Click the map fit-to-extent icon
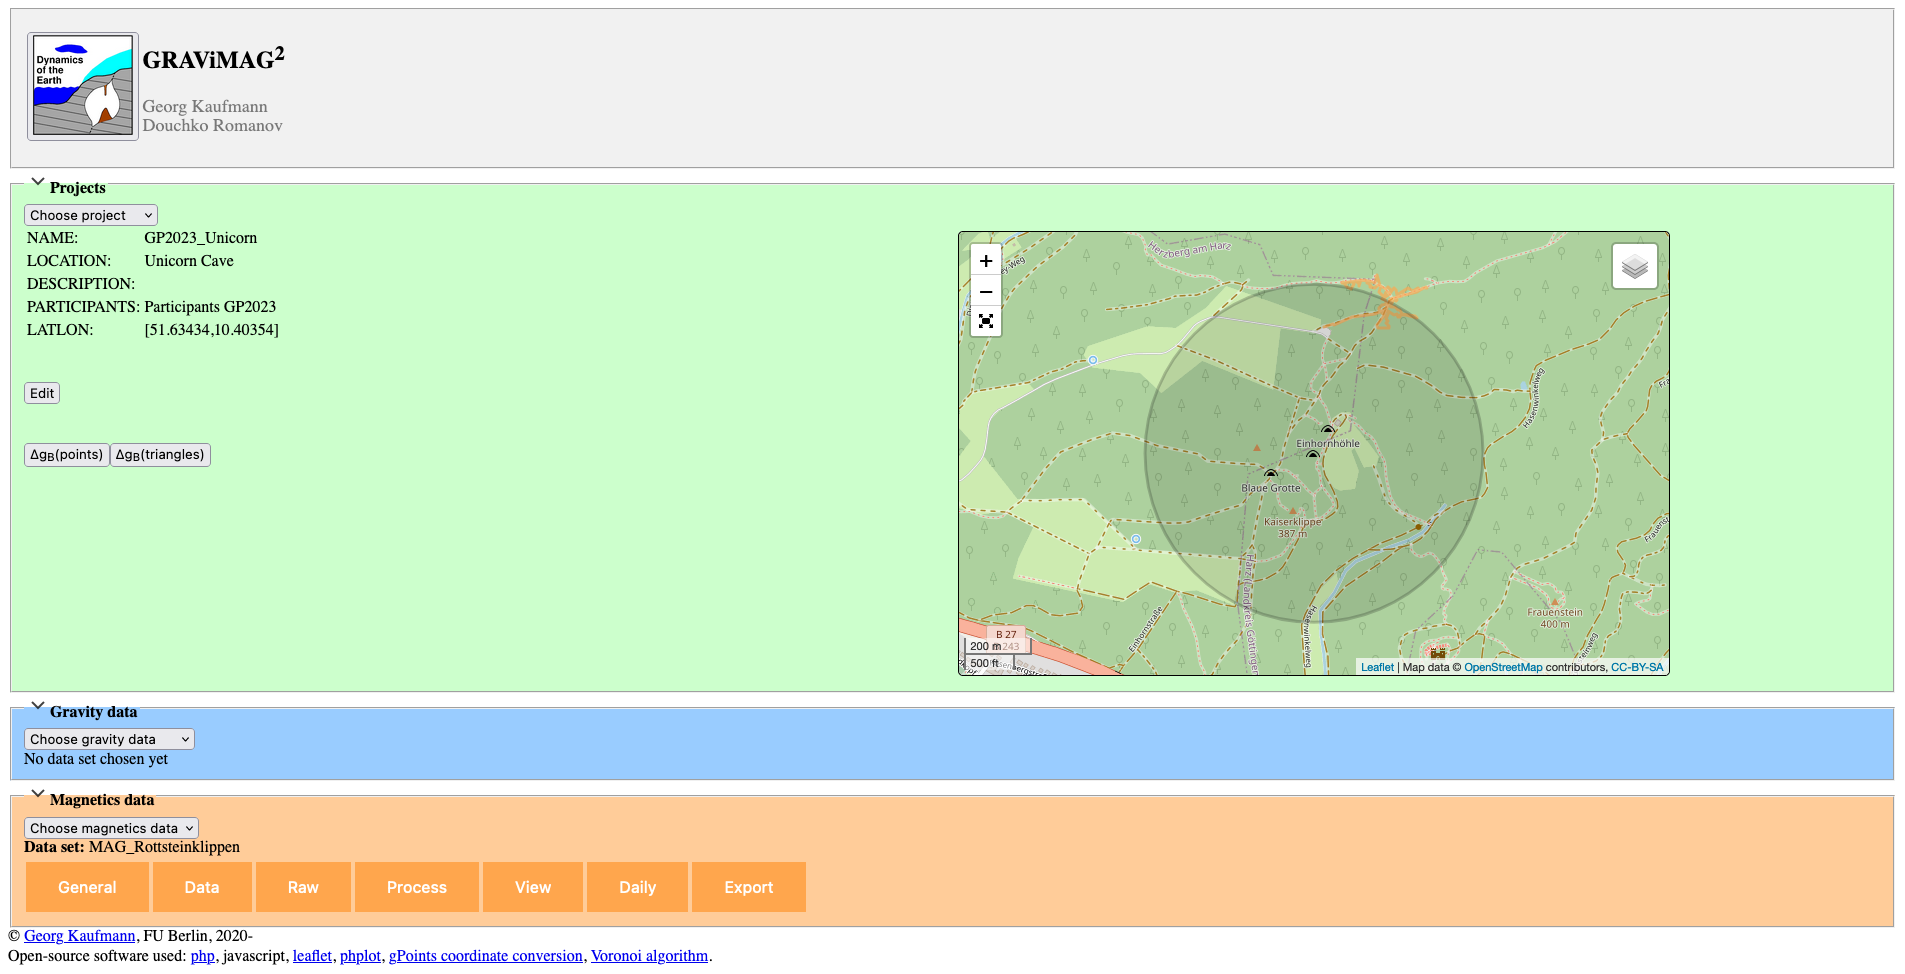This screenshot has height=974, width=1905. point(985,321)
